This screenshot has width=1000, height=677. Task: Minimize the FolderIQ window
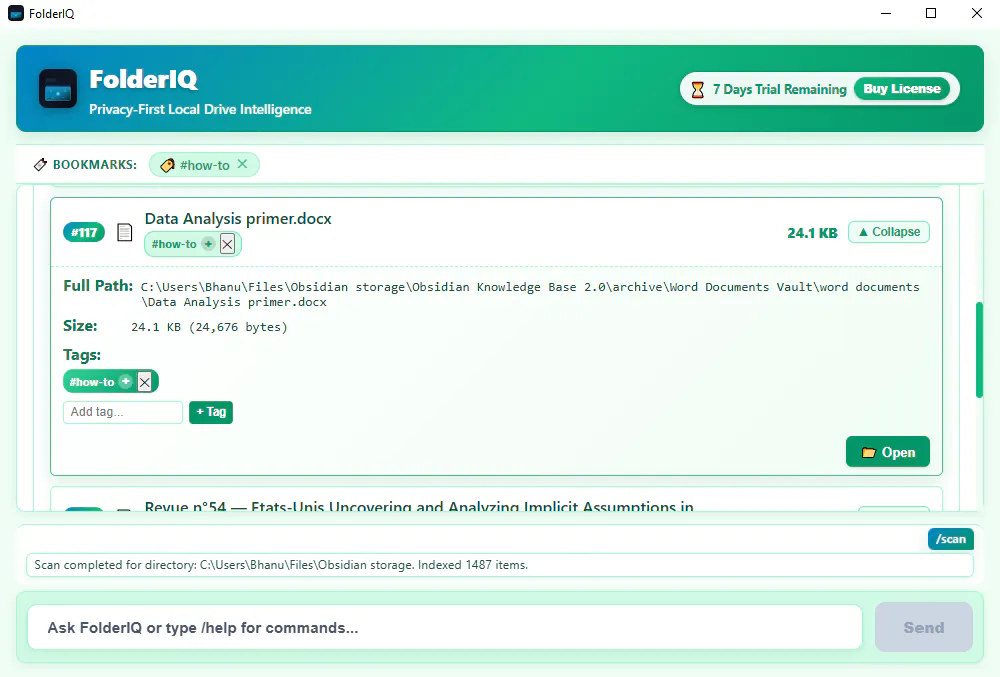point(885,13)
